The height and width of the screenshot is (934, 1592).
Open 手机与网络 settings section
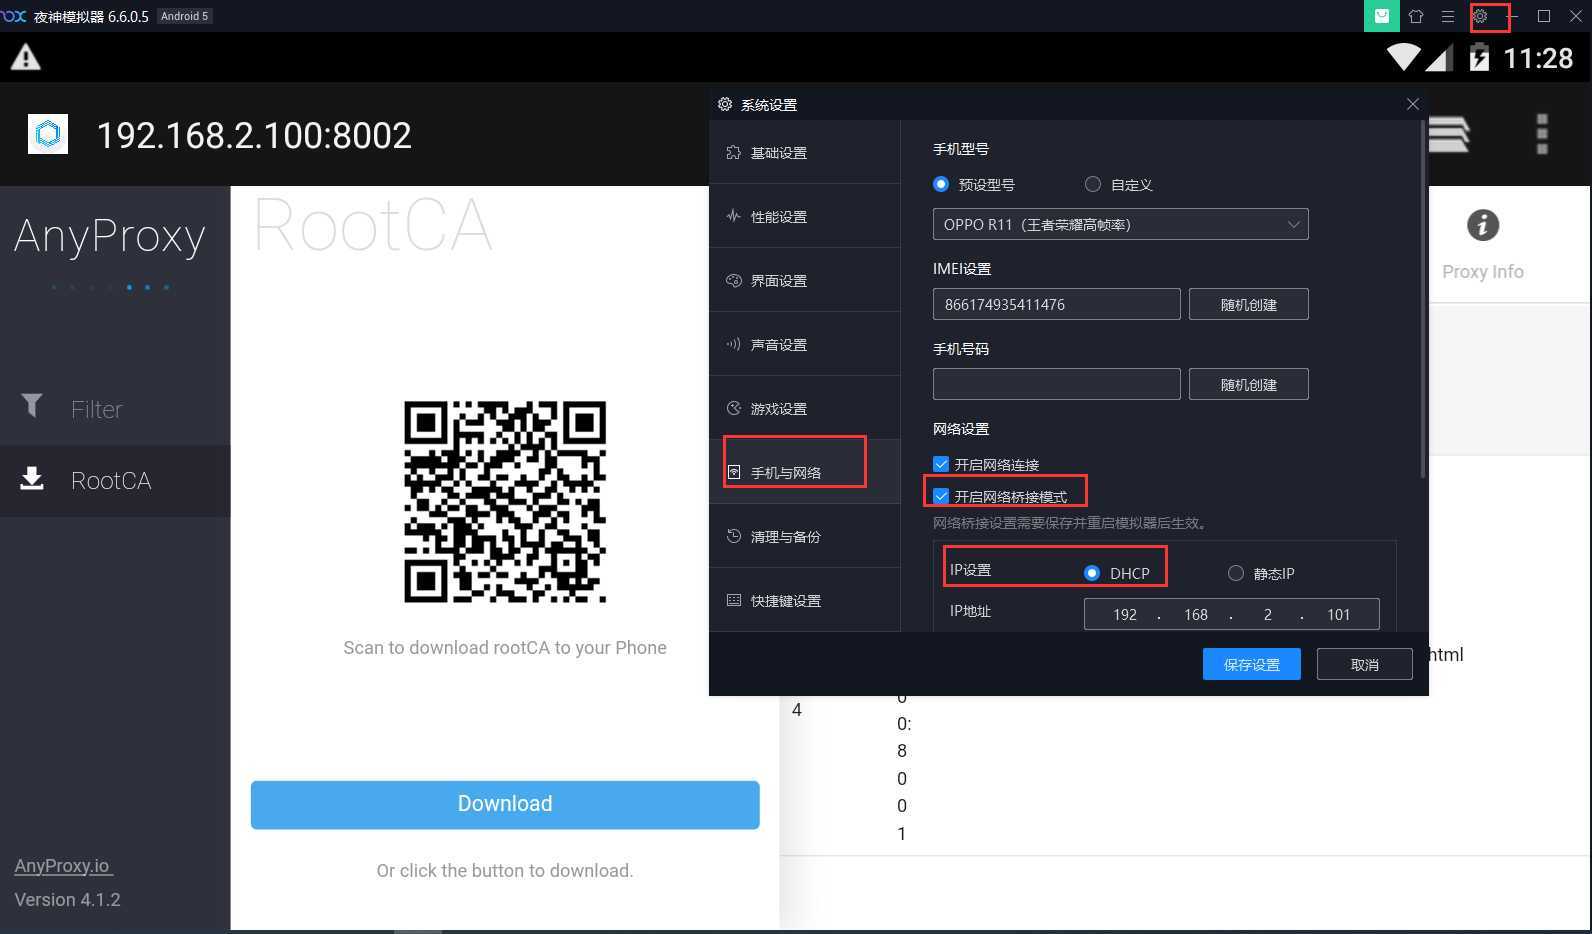[805, 472]
